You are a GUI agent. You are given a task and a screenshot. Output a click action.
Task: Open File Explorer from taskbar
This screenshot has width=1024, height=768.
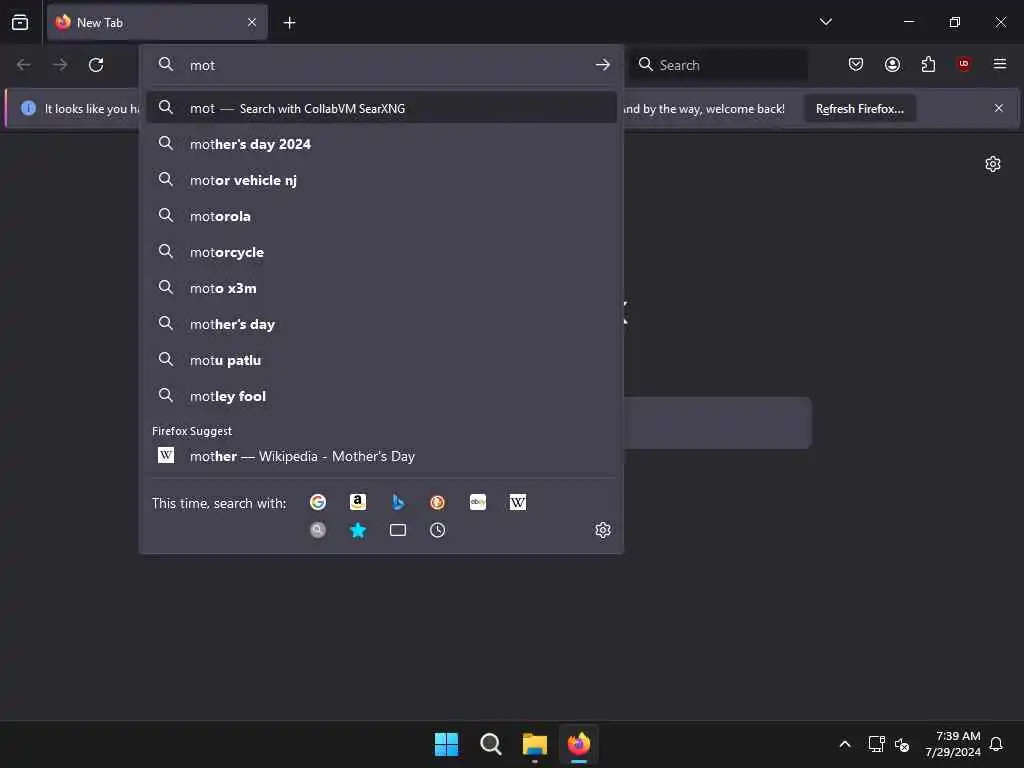[534, 744]
